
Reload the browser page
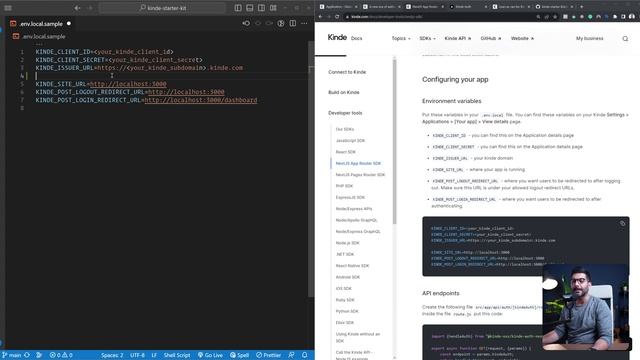point(337,17)
